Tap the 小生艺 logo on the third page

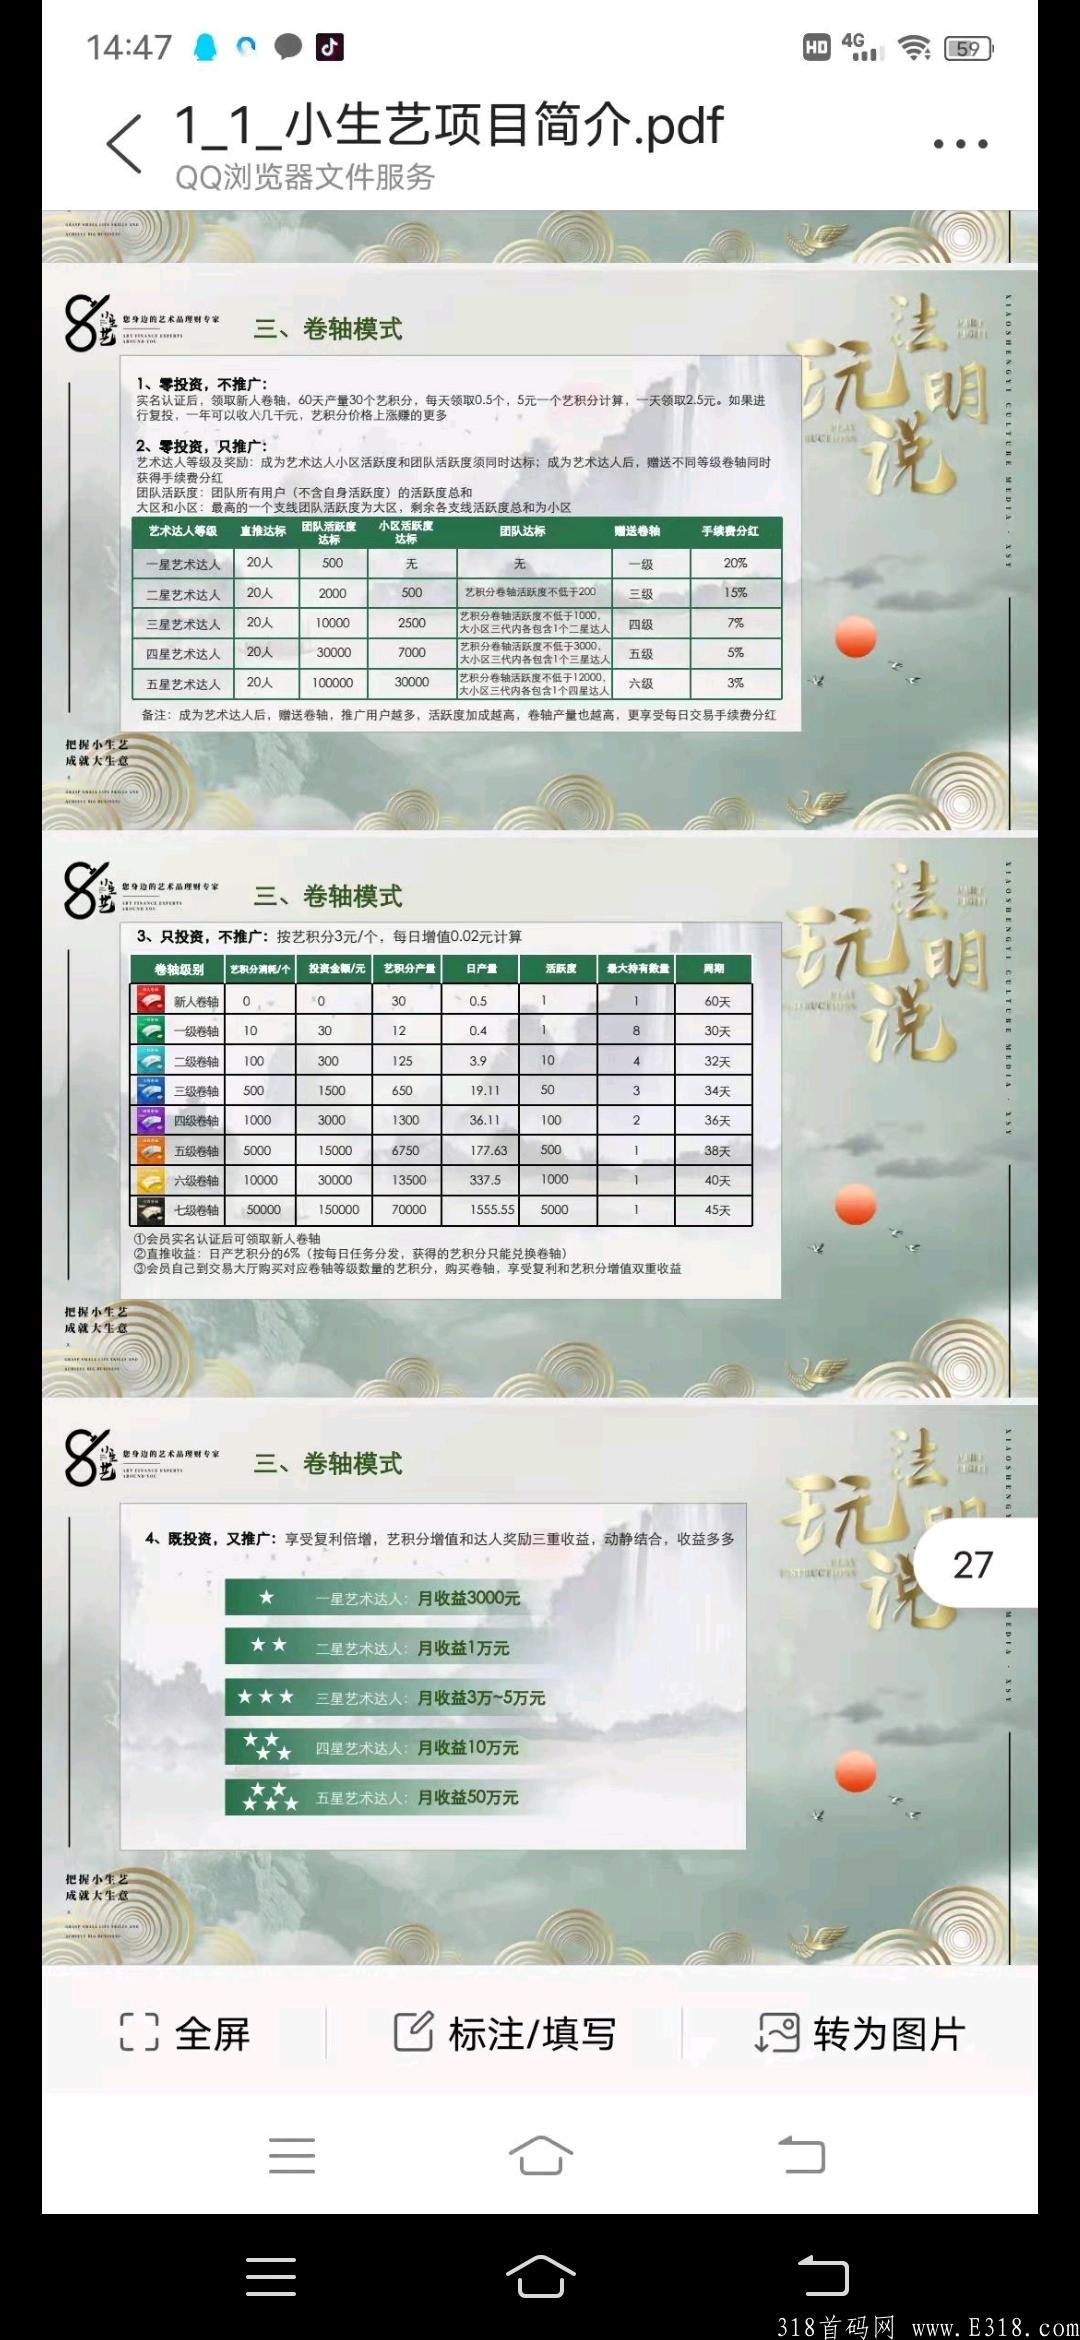click(x=92, y=1457)
